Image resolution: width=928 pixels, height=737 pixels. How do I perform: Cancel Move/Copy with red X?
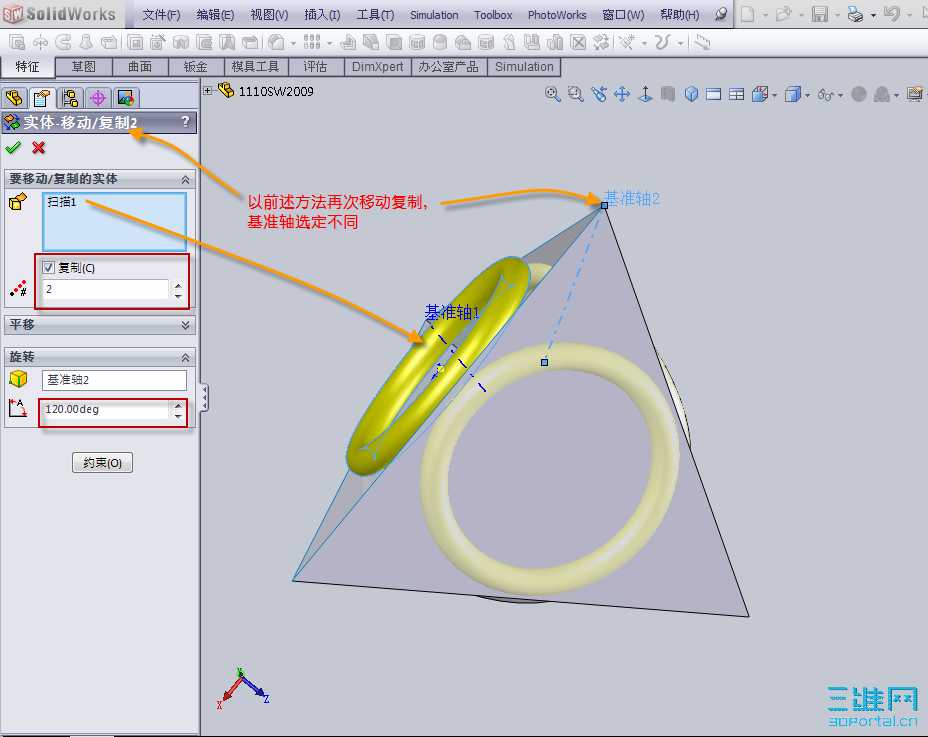[x=38, y=147]
